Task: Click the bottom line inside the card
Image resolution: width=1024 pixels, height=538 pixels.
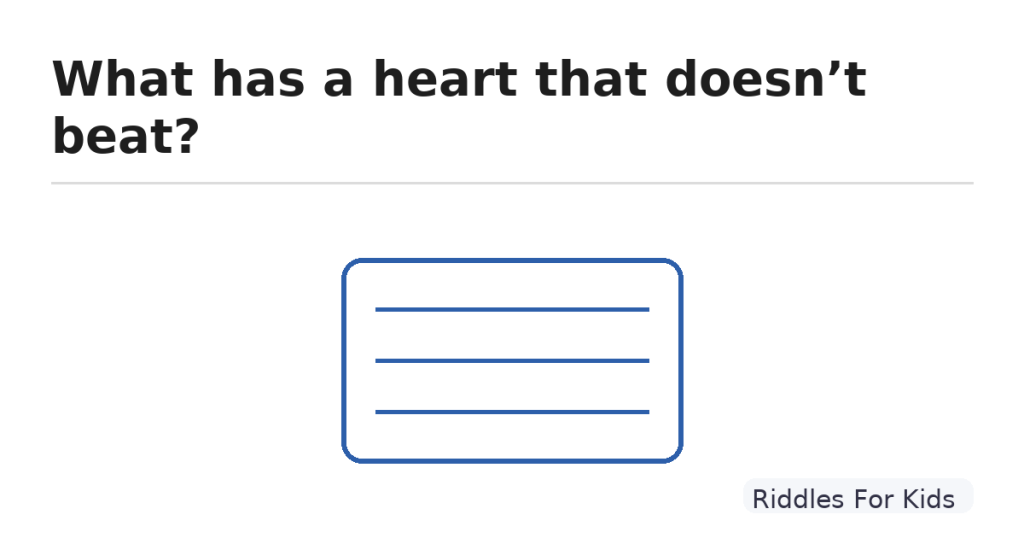Action: pyautogui.click(x=512, y=411)
